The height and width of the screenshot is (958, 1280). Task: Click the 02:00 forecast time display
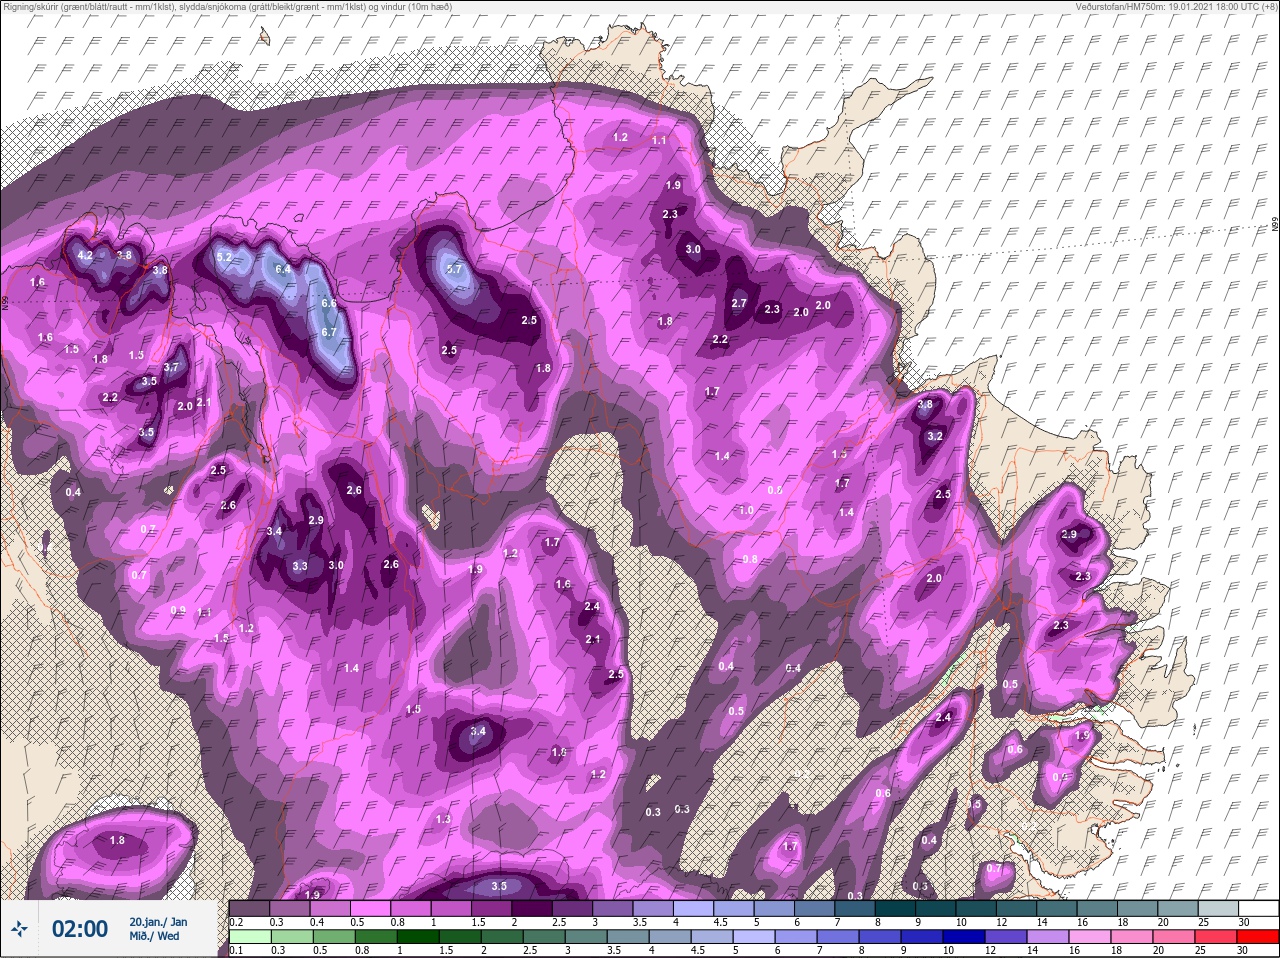pyautogui.click(x=79, y=929)
